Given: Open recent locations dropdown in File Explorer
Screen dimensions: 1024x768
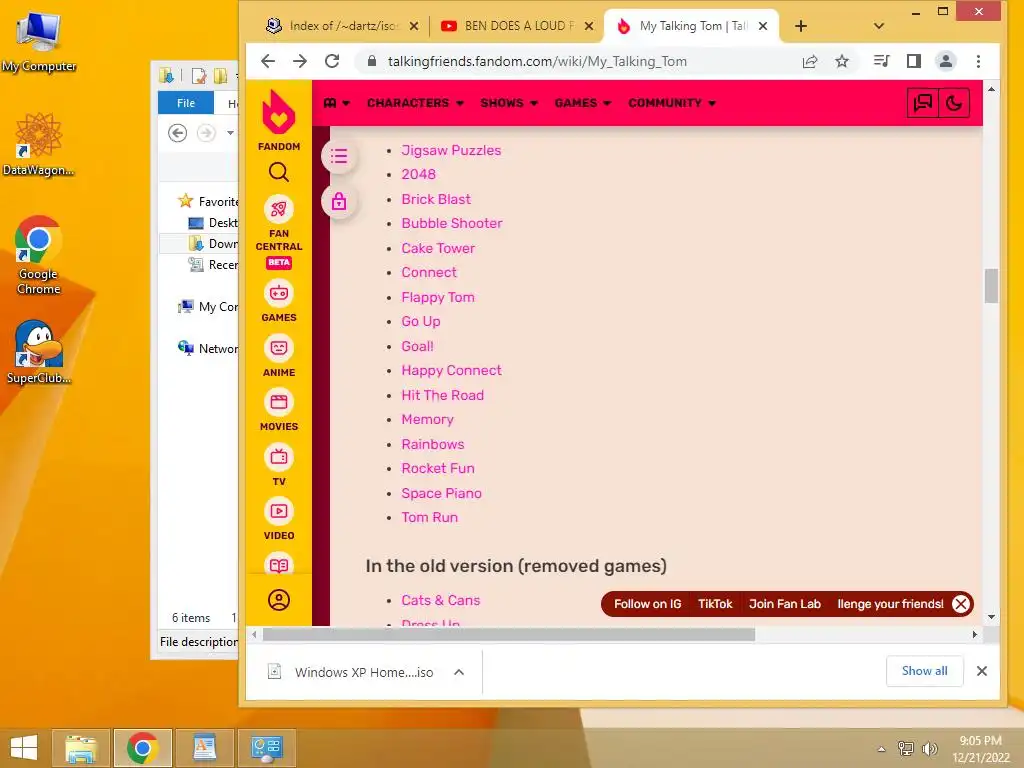Looking at the screenshot, I should coord(231,133).
